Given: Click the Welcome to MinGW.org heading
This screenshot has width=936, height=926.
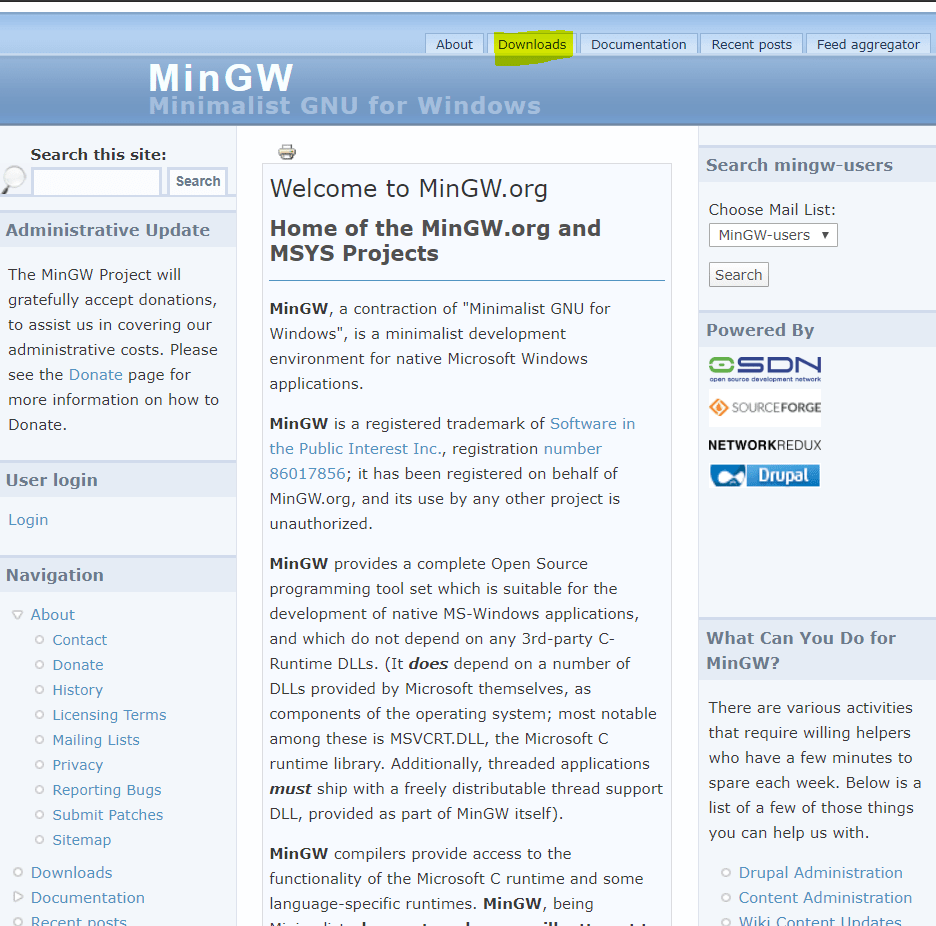Looking at the screenshot, I should (x=409, y=189).
